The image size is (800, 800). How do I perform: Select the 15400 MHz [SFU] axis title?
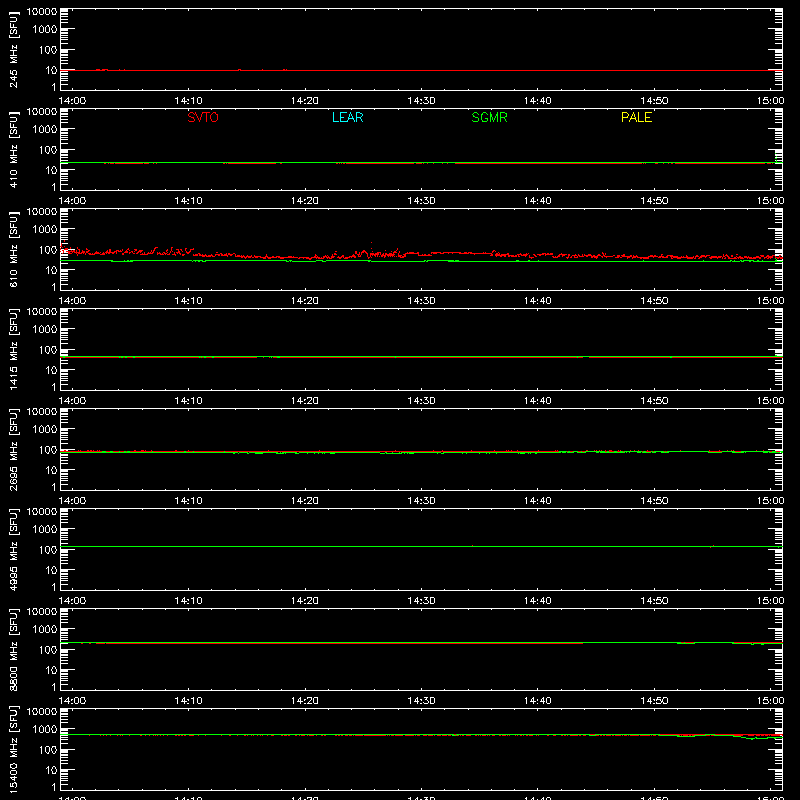click(14, 749)
